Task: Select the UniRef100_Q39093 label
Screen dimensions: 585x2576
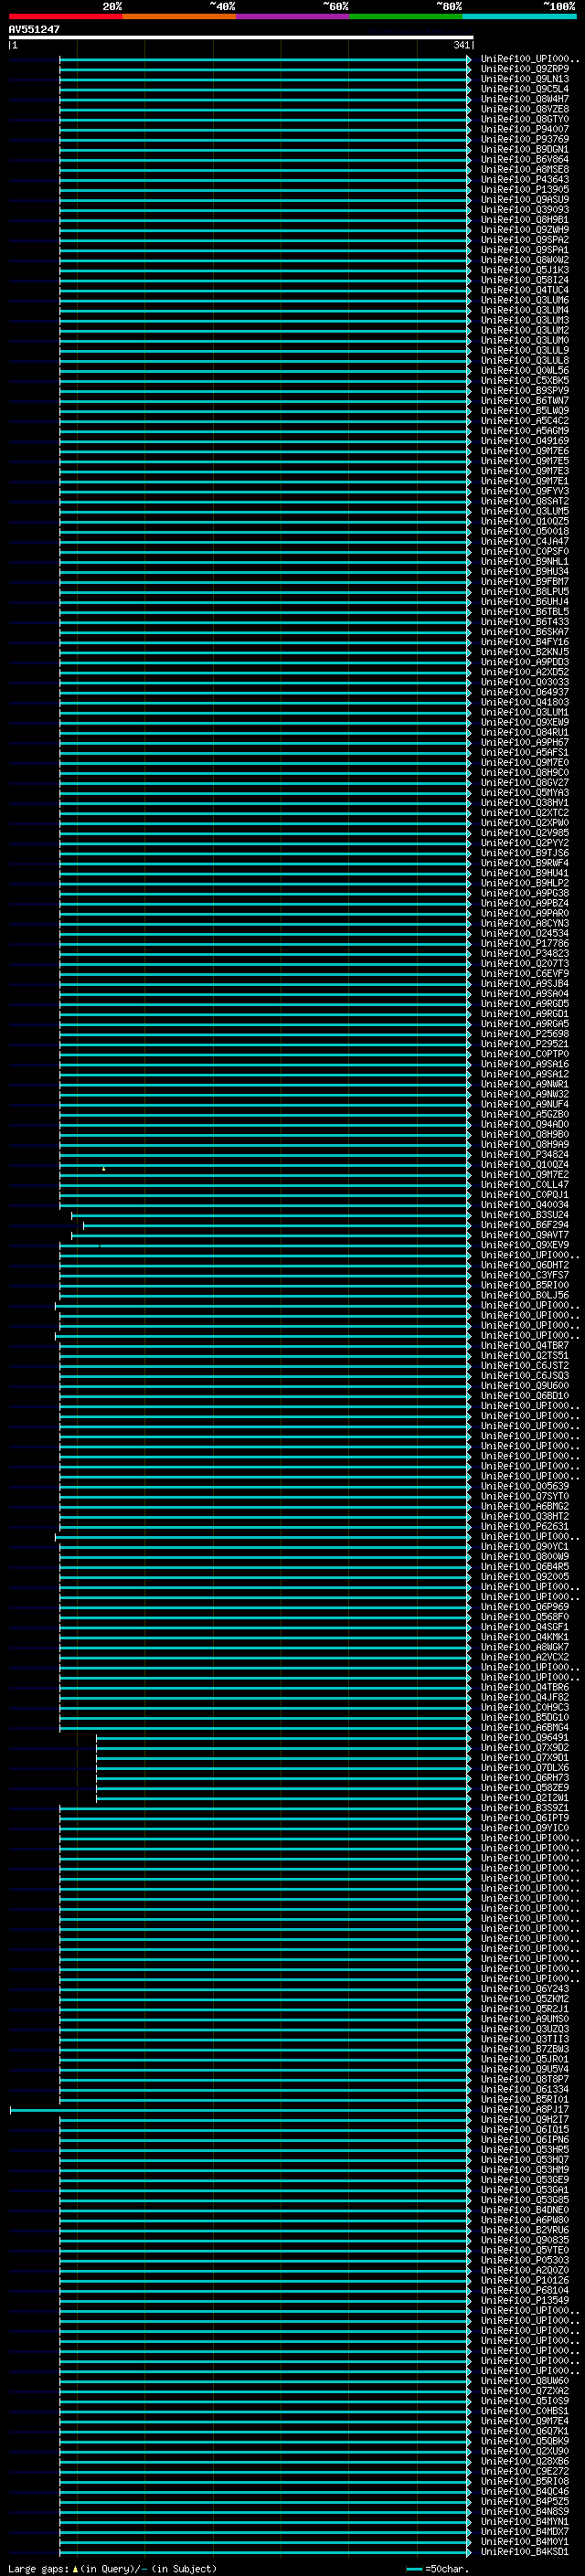Action: [x=525, y=210]
